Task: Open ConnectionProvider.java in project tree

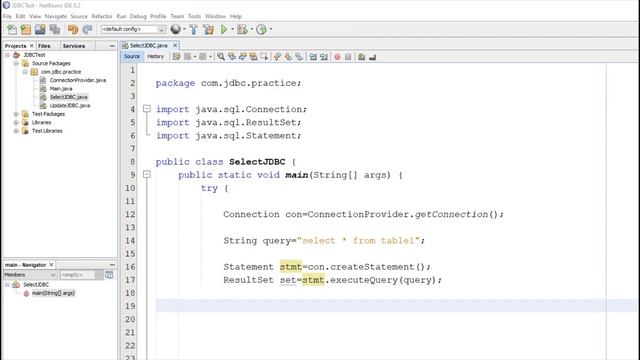Action: point(78,80)
